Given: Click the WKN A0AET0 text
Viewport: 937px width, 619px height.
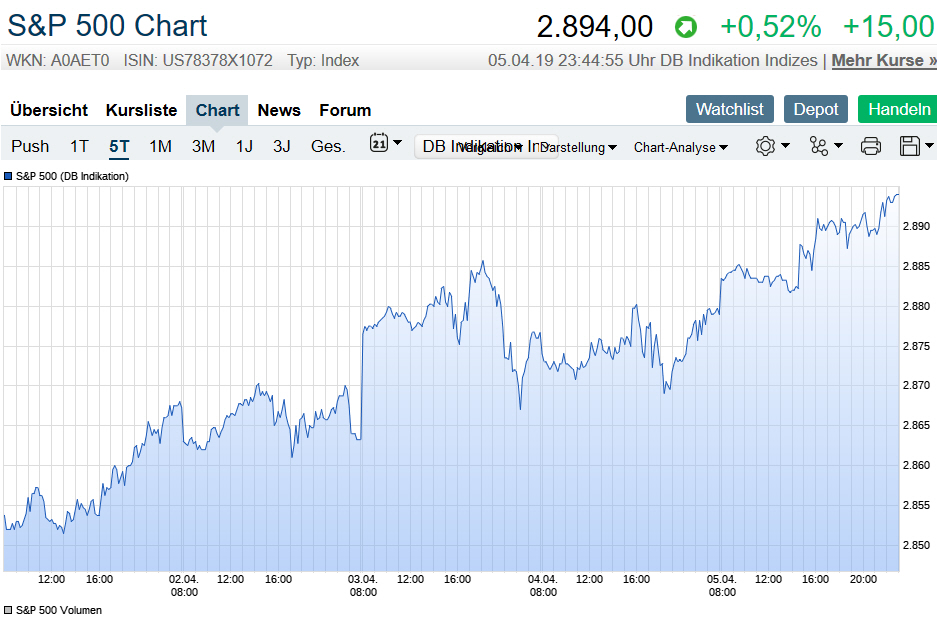Looking at the screenshot, I should pos(57,60).
